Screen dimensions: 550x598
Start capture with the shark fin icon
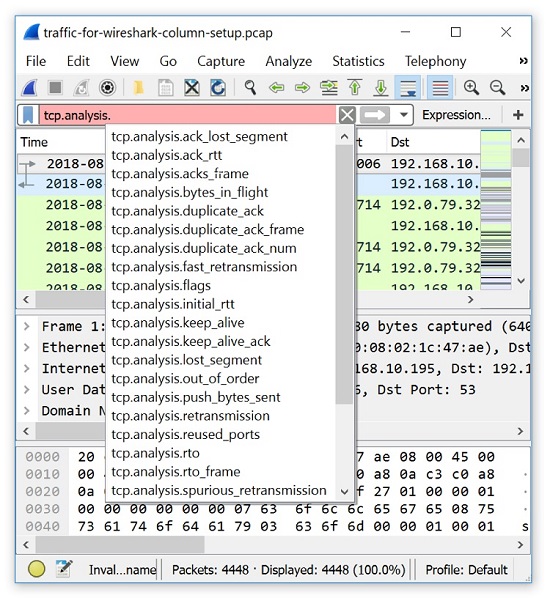point(29,88)
